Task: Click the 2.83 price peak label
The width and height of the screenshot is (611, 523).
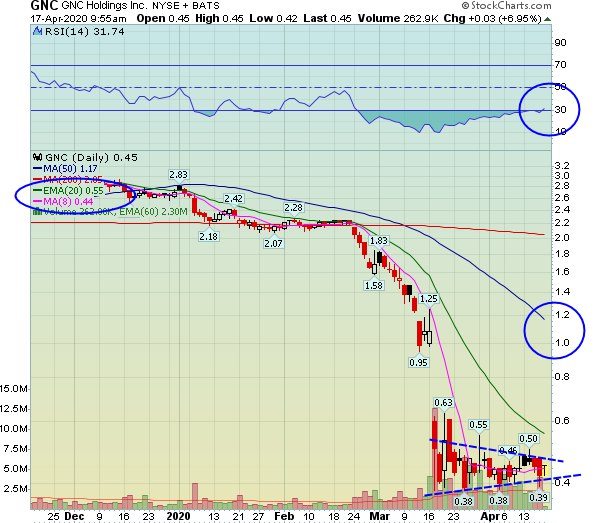Action: [x=178, y=174]
